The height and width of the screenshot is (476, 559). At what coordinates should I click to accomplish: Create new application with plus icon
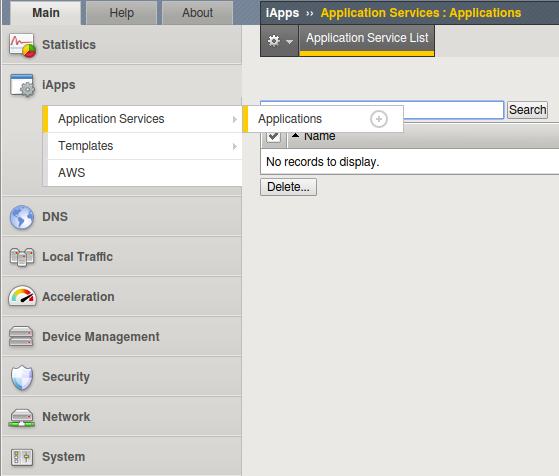click(x=379, y=119)
